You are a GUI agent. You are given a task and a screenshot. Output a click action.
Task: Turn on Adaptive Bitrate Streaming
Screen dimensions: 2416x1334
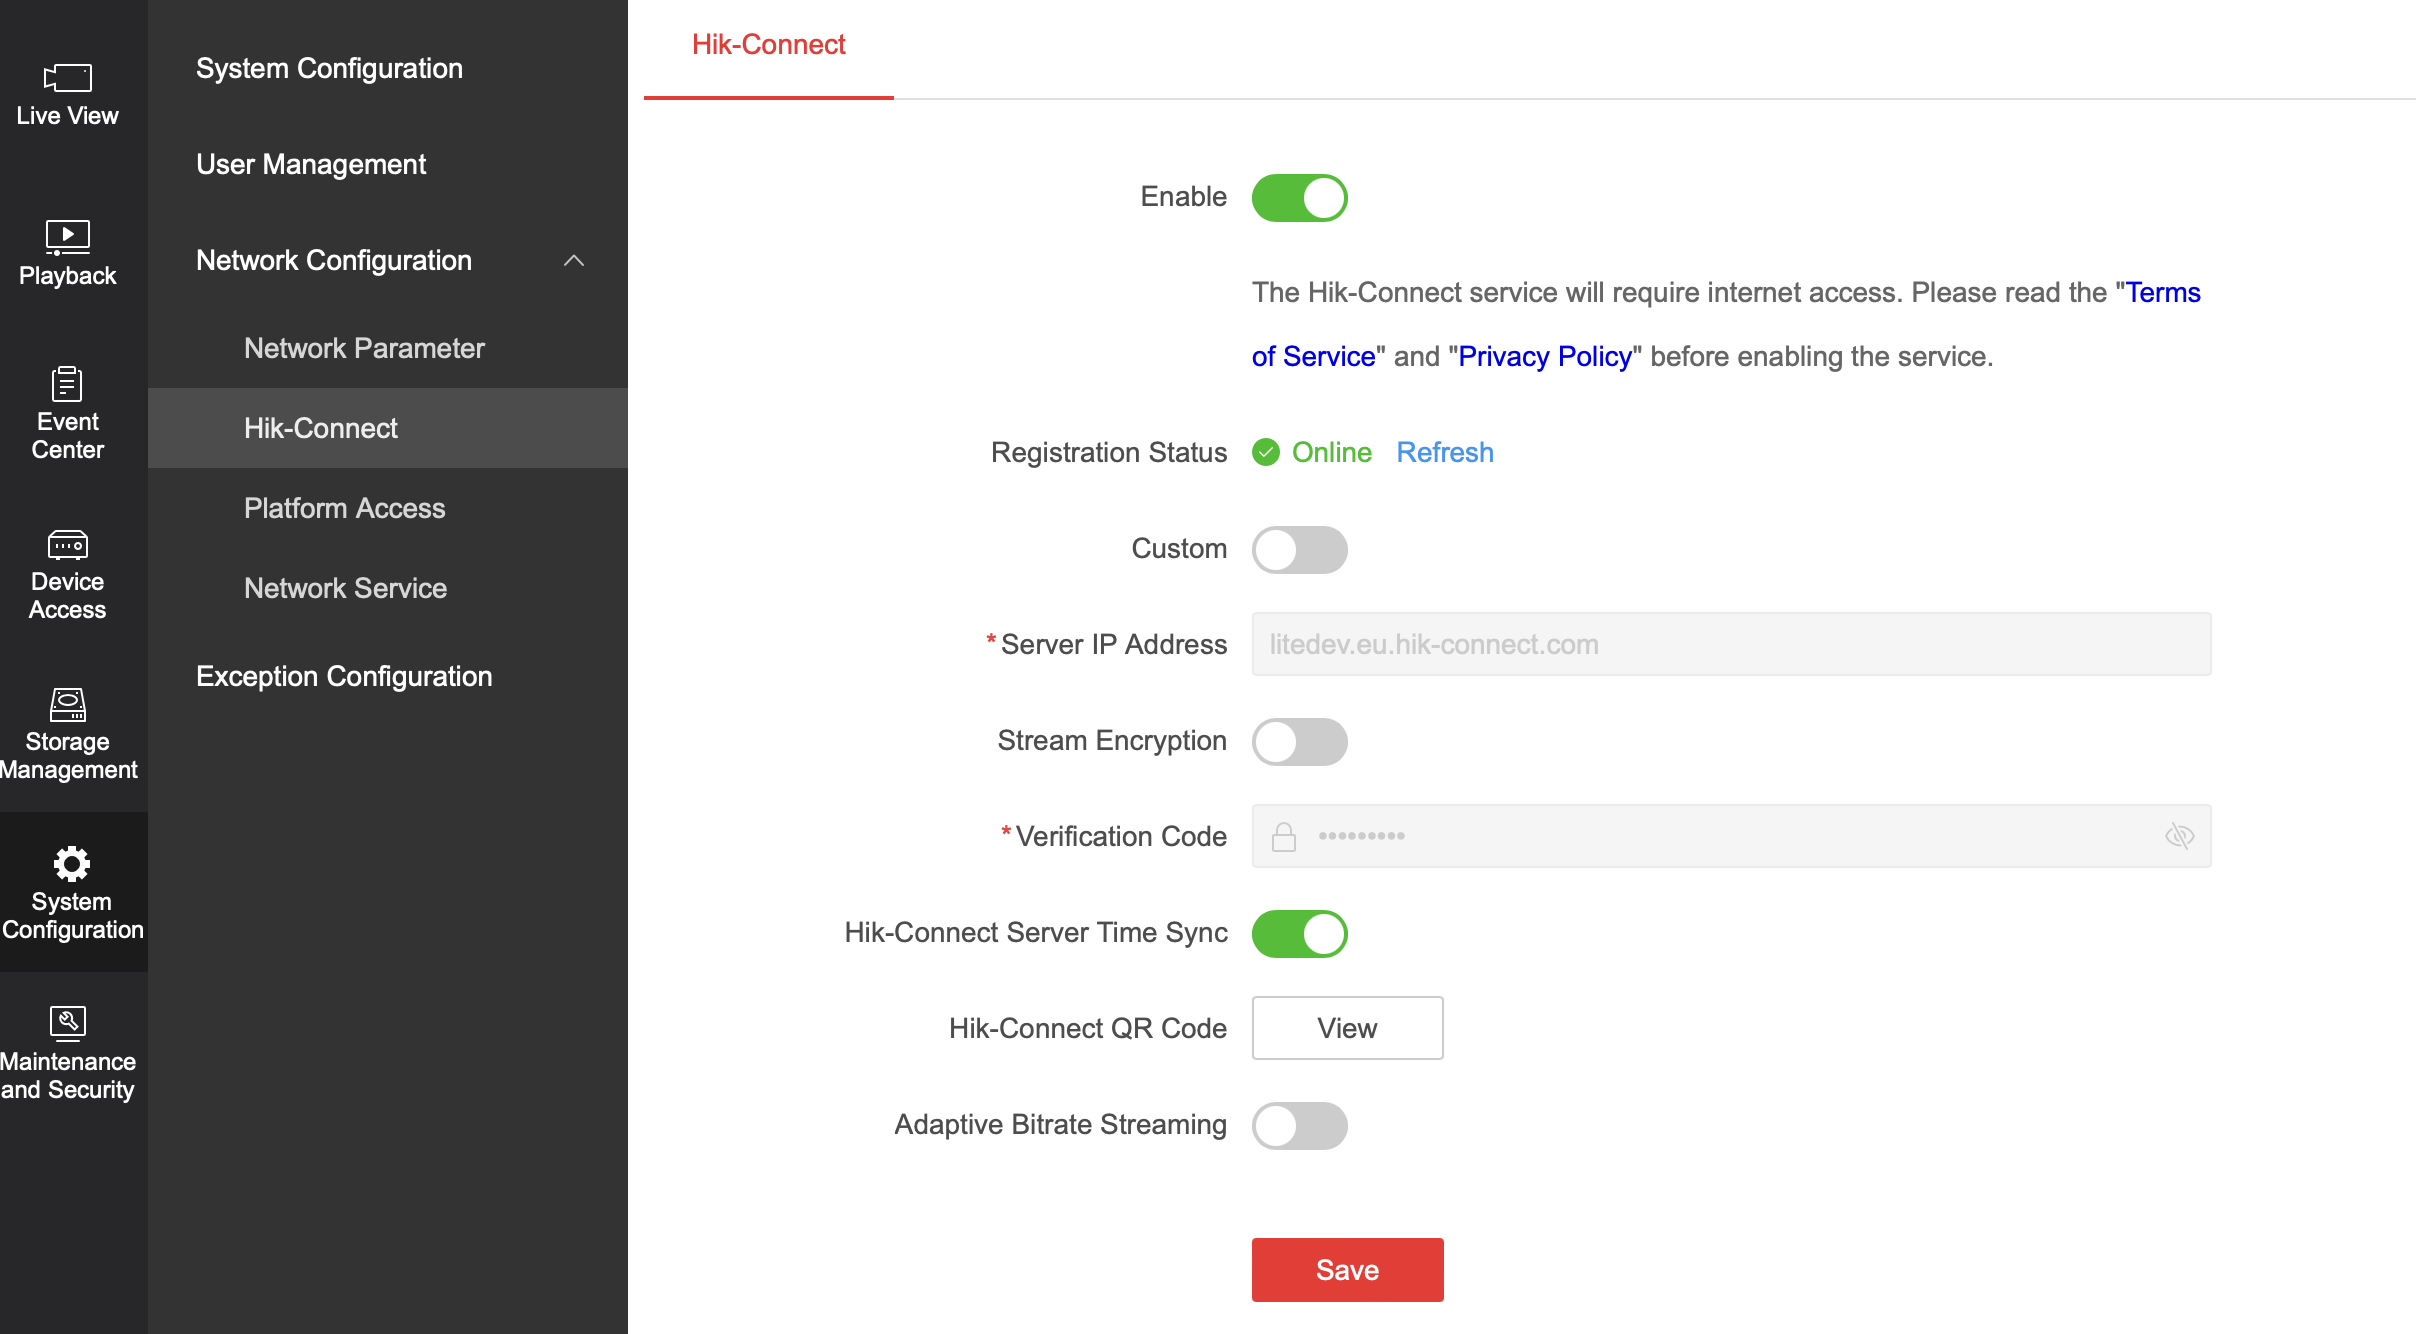pyautogui.click(x=1299, y=1126)
